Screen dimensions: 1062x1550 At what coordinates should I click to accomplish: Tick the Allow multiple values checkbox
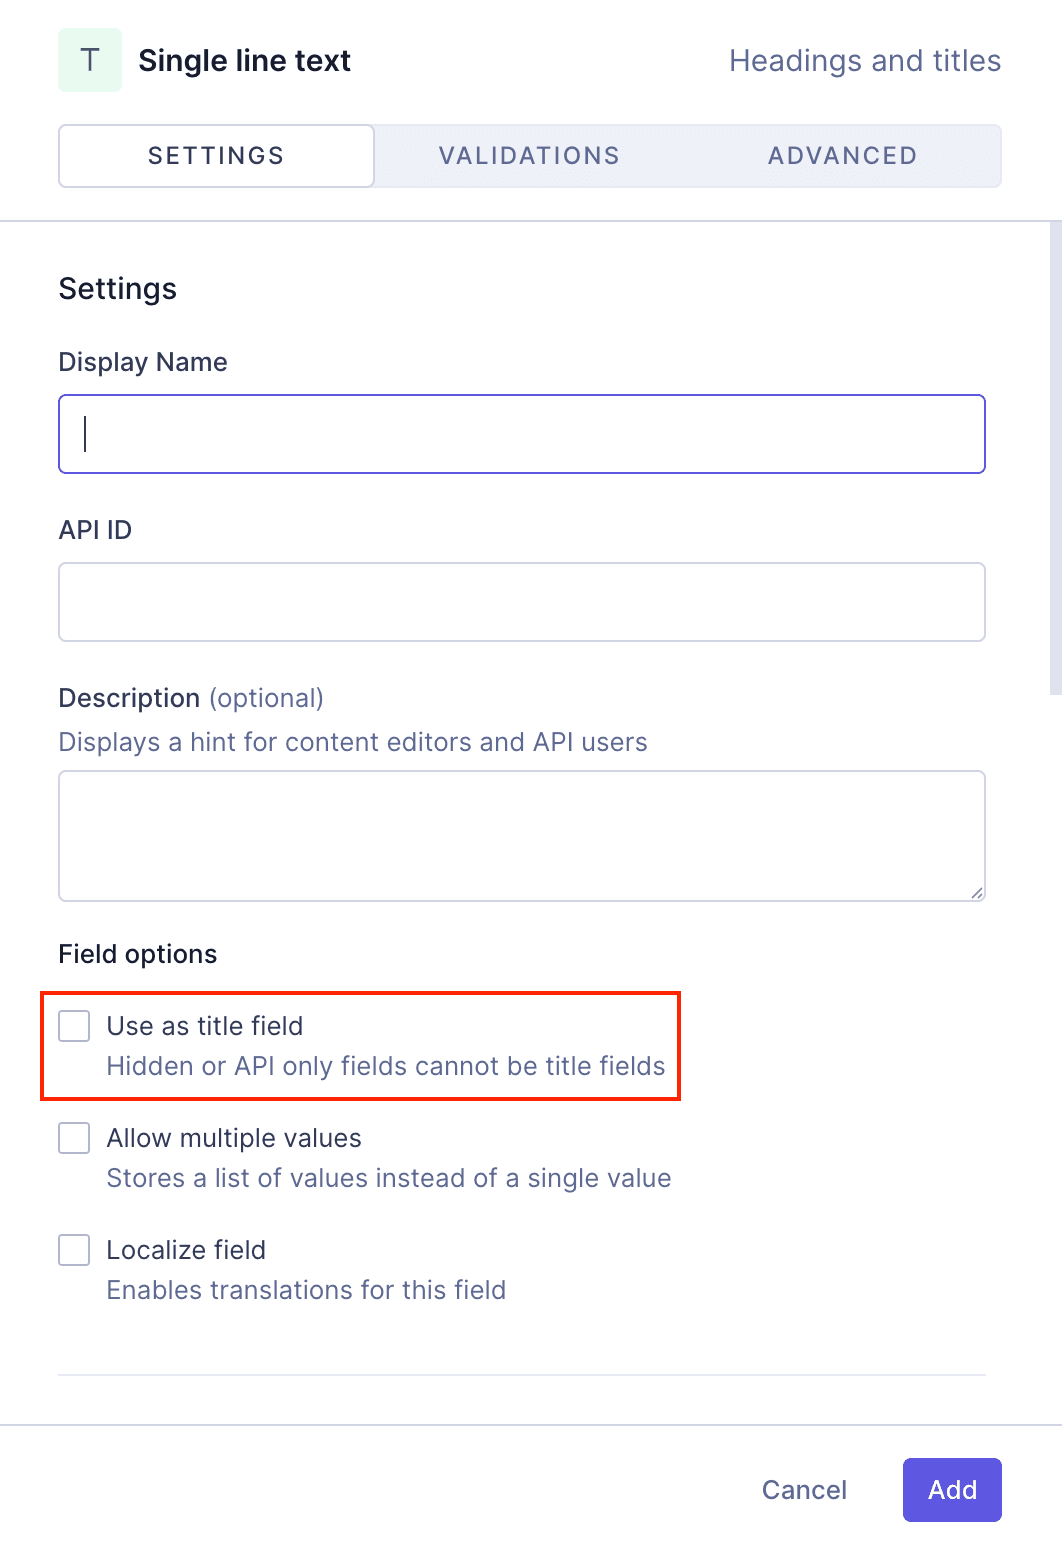(74, 1138)
